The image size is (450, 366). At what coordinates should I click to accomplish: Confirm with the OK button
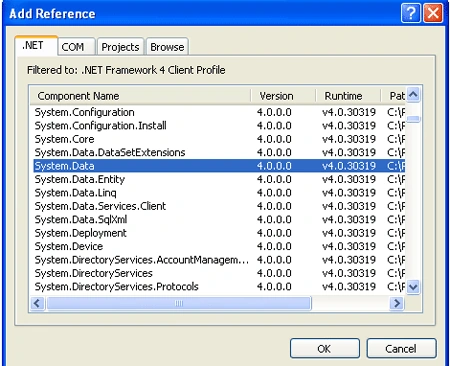point(325,349)
